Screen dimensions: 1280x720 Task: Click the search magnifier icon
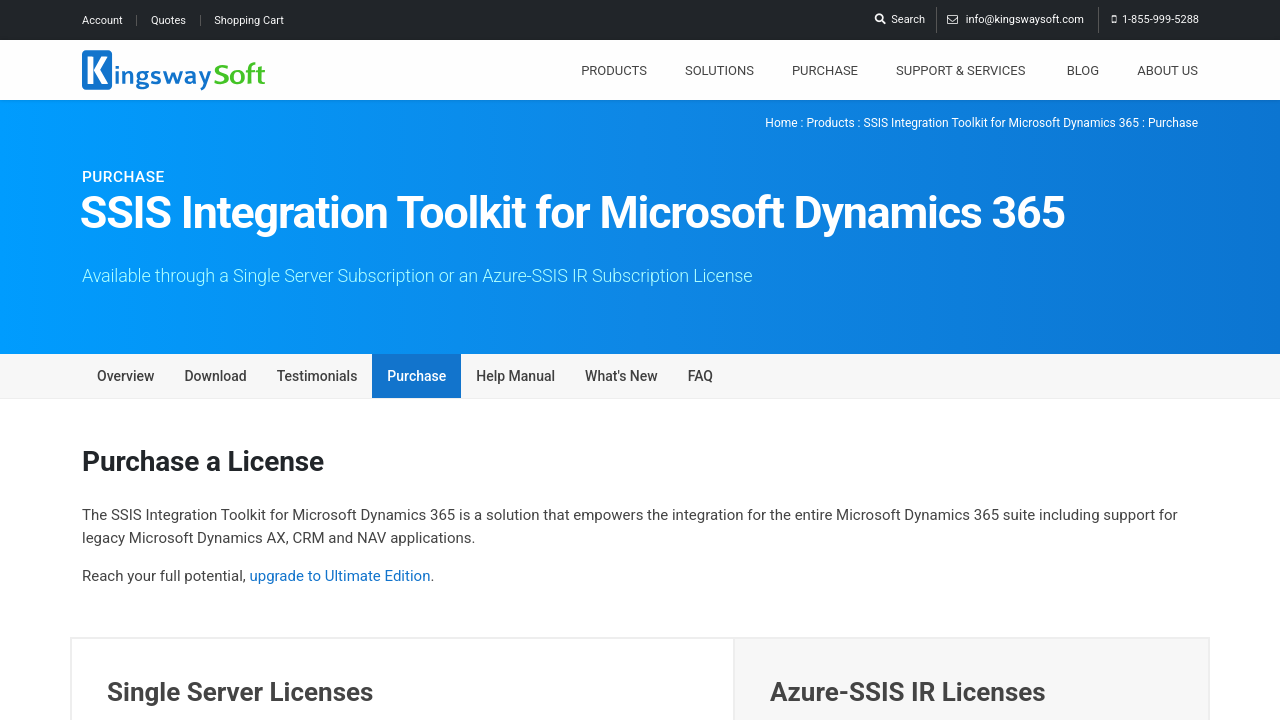[880, 19]
